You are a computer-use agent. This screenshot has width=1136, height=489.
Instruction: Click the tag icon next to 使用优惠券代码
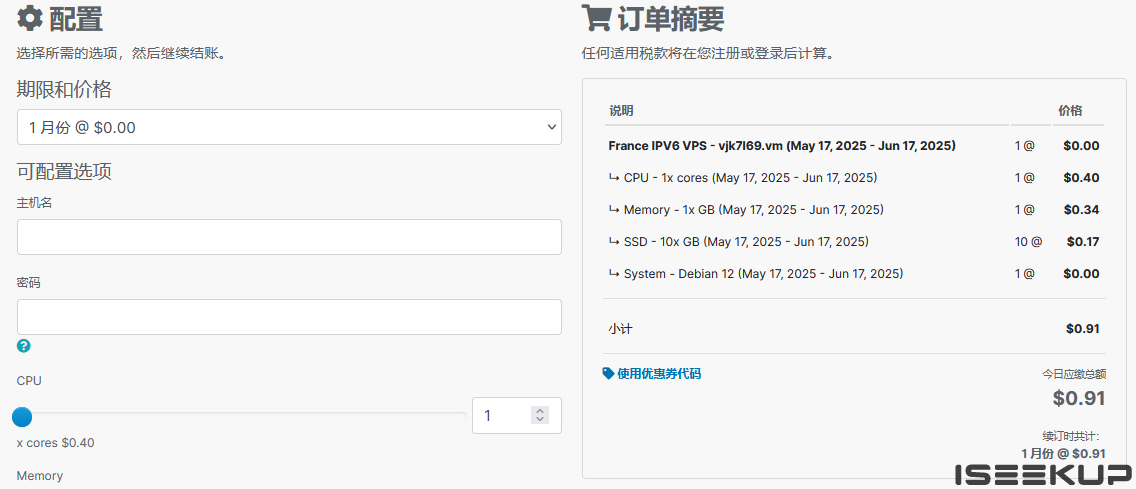[x=609, y=373]
